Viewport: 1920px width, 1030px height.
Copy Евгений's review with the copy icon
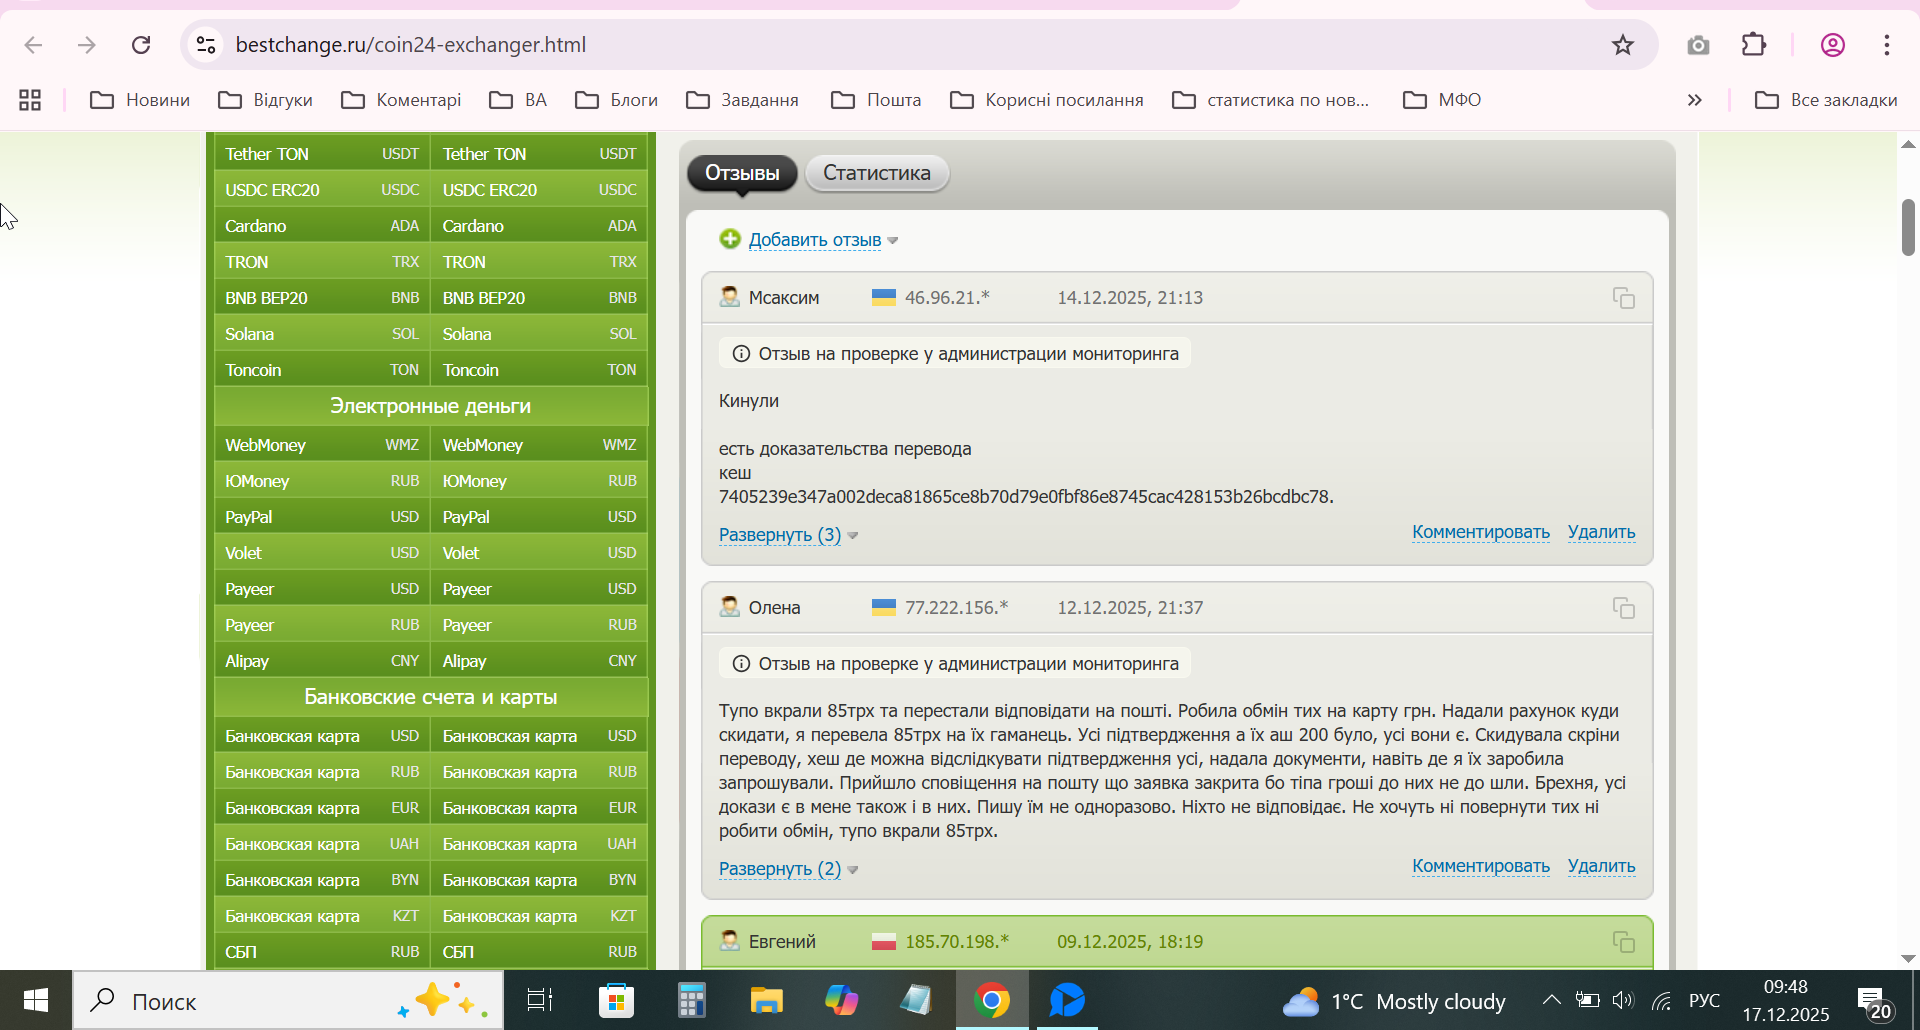click(1623, 942)
